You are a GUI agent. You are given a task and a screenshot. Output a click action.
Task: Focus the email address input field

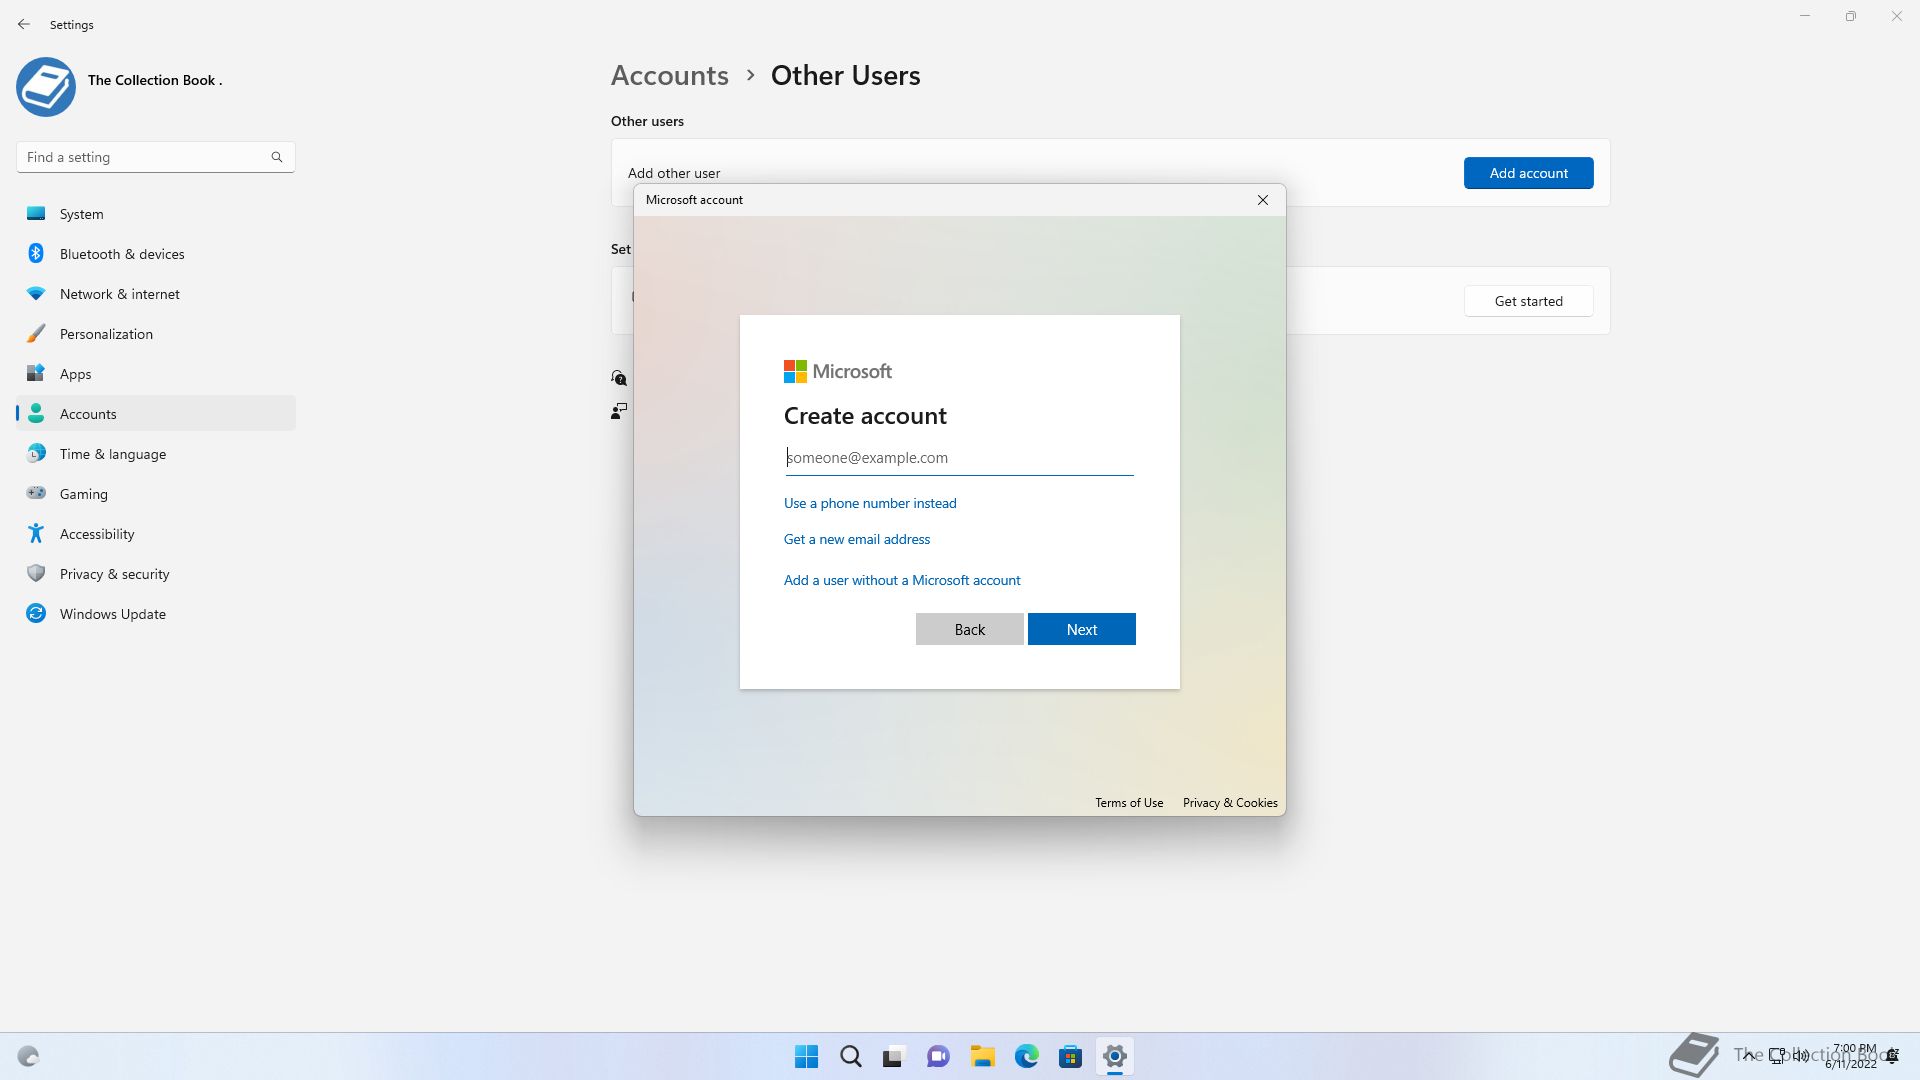click(x=958, y=458)
